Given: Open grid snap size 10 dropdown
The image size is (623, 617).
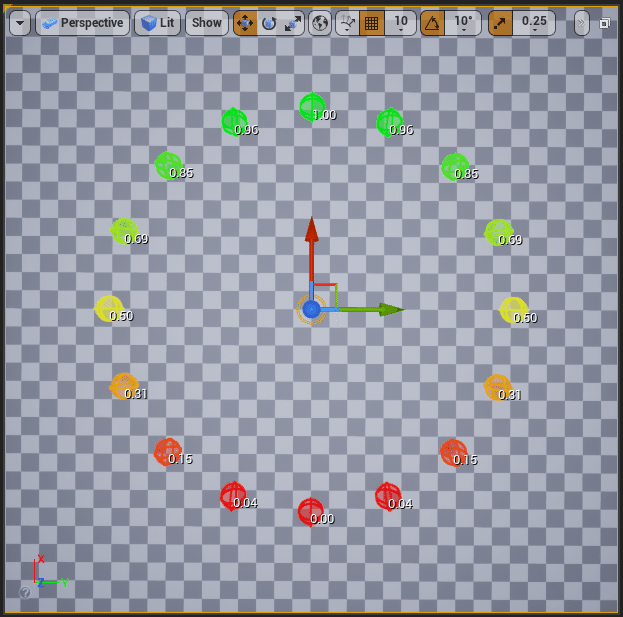Looking at the screenshot, I should [x=400, y=23].
